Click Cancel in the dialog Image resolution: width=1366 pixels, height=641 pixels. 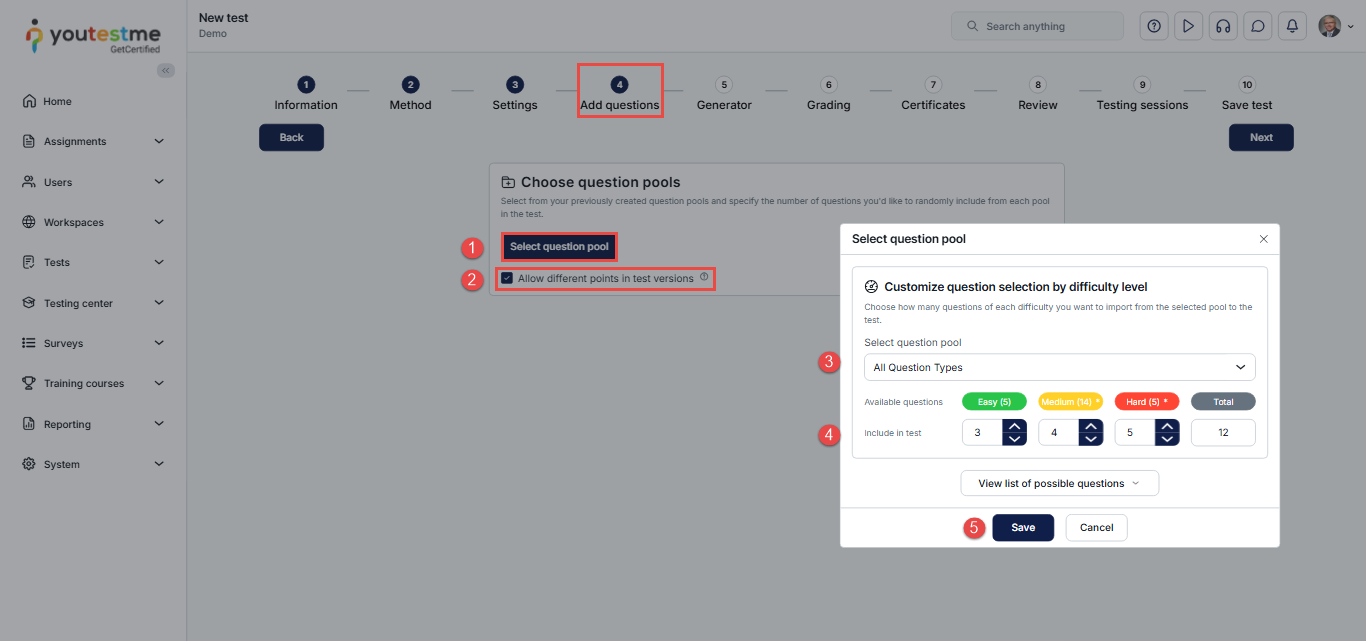tap(1096, 528)
